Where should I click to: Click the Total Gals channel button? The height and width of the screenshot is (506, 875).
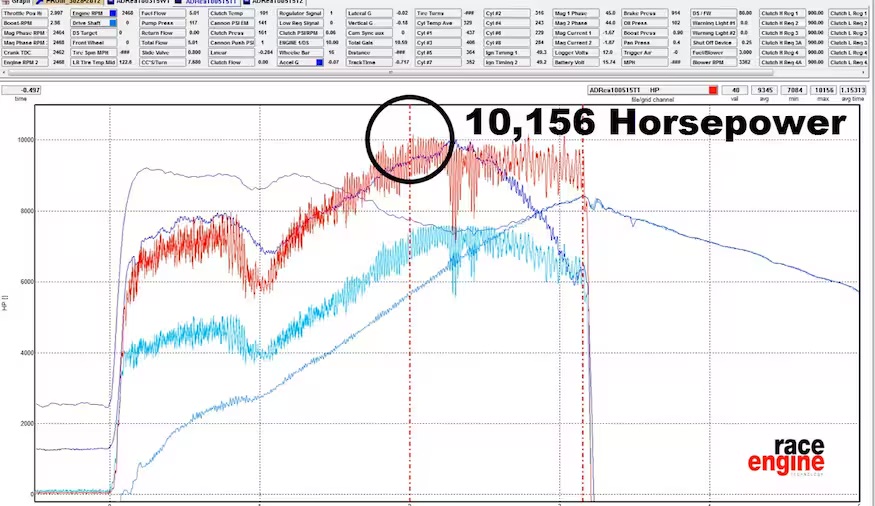point(369,42)
